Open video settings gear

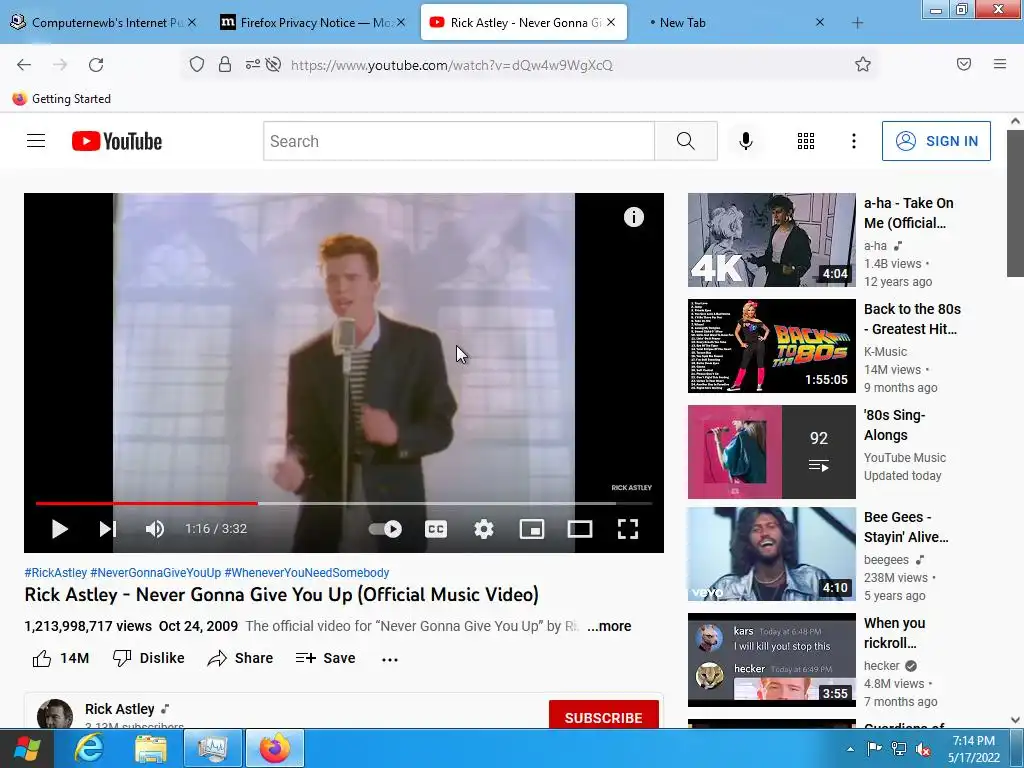tap(484, 529)
